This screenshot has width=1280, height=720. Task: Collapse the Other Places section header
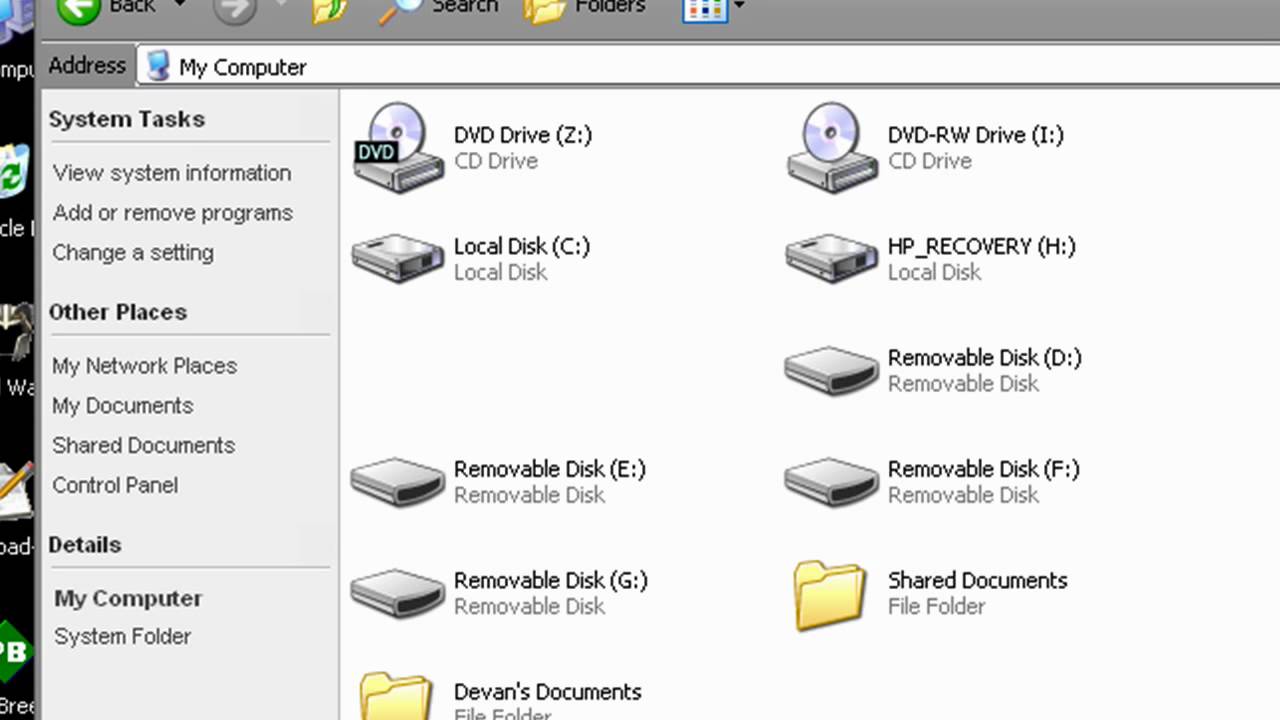(118, 312)
